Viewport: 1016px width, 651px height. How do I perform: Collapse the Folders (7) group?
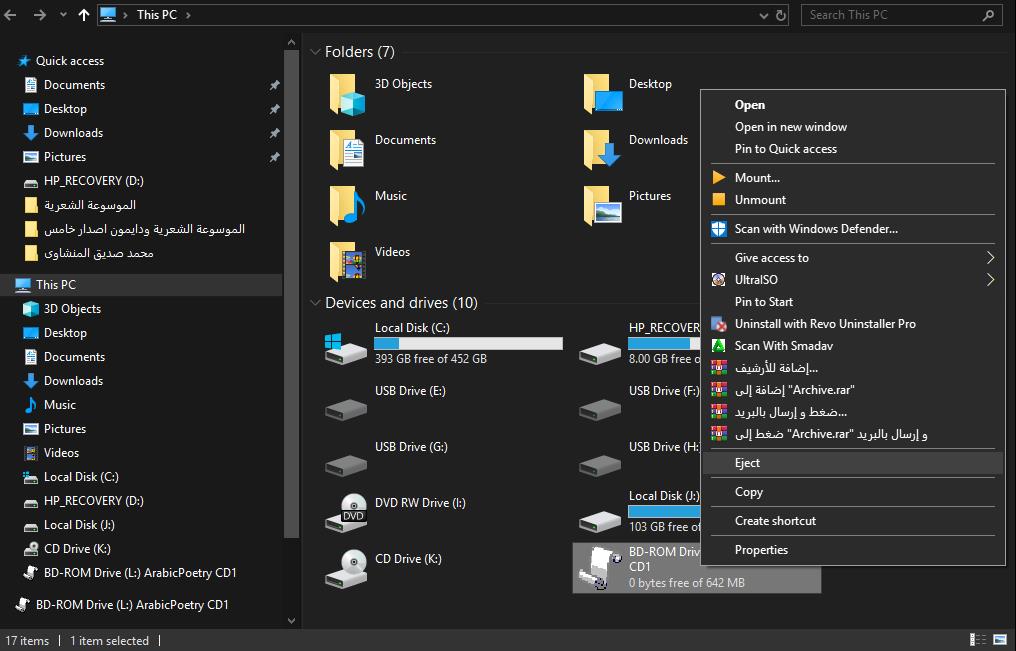pyautogui.click(x=315, y=52)
